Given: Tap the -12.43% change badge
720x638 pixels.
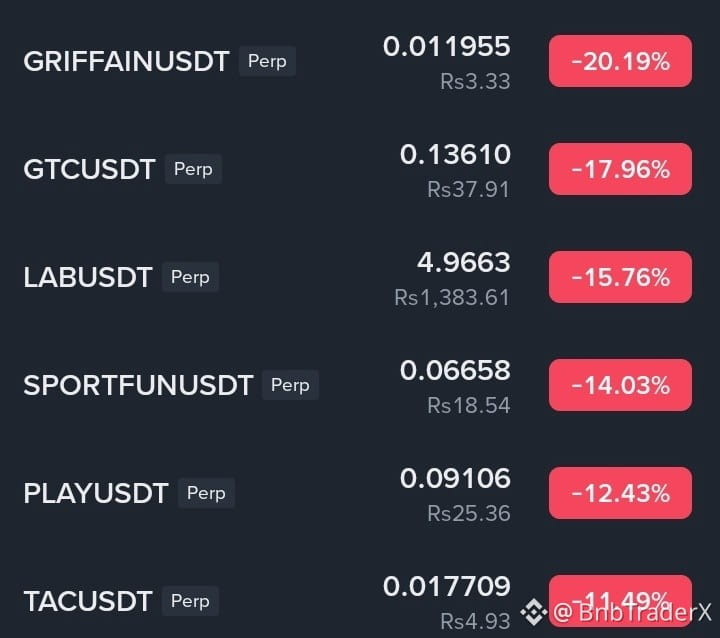Looking at the screenshot, I should 620,493.
